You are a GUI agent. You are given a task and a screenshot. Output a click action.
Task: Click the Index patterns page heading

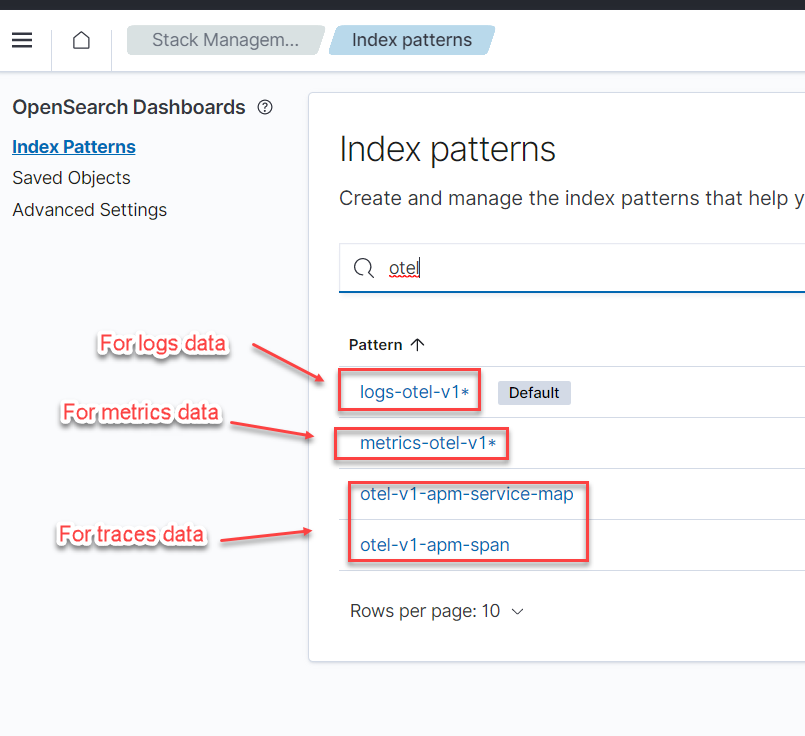click(447, 149)
